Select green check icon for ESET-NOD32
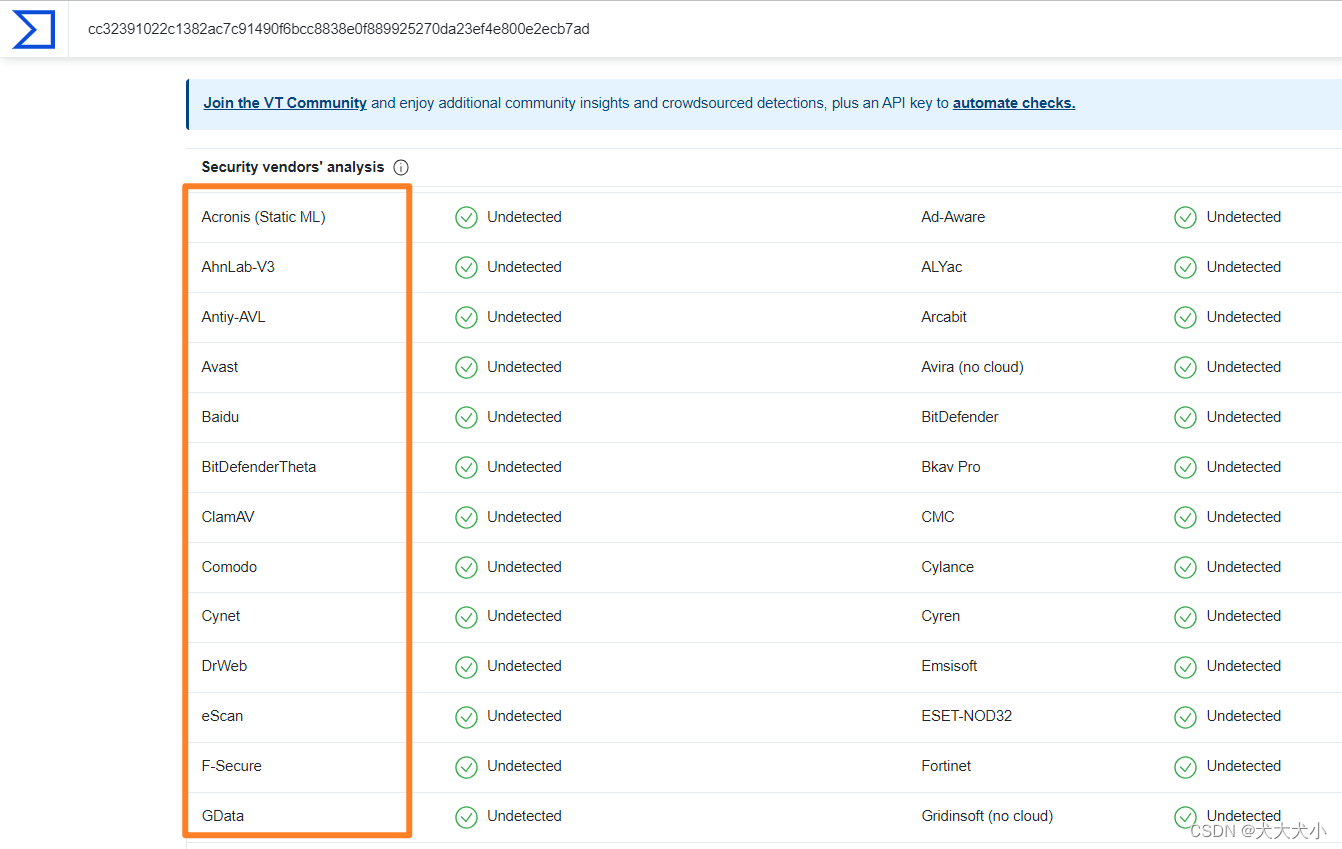Viewport: 1342px width, 849px height. click(1185, 716)
